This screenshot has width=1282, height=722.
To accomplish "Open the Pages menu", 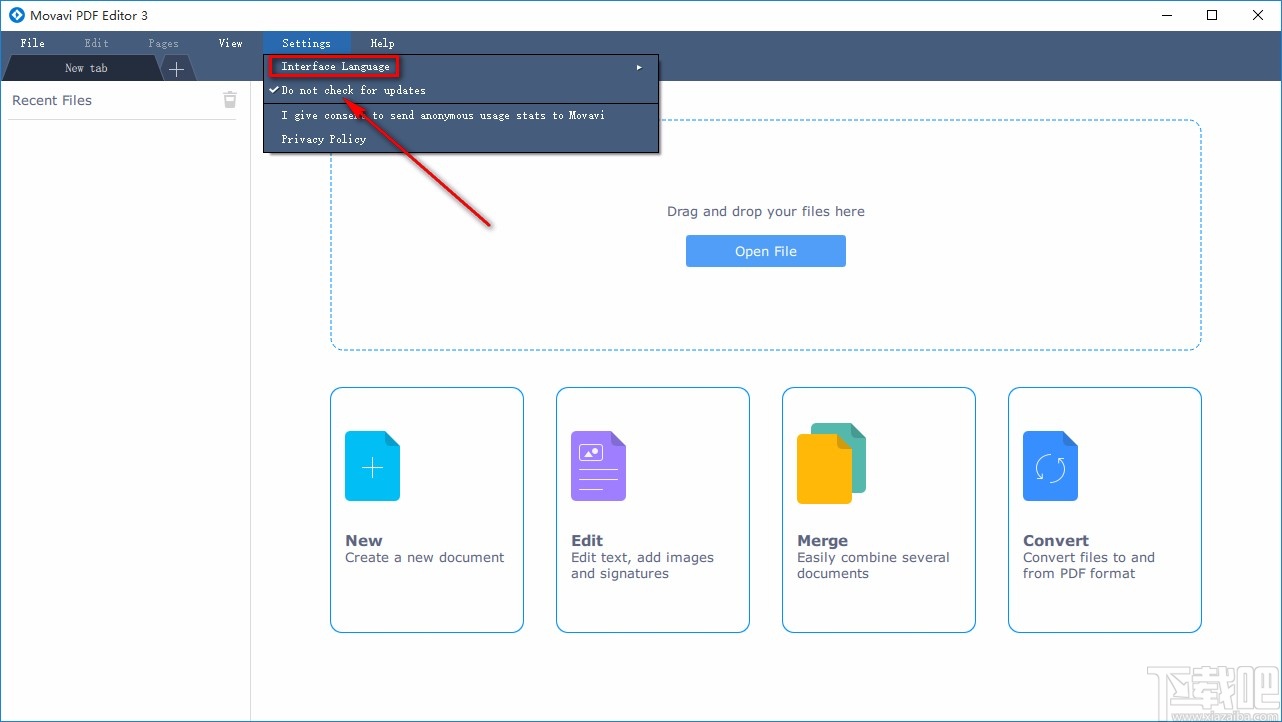I will pos(163,43).
